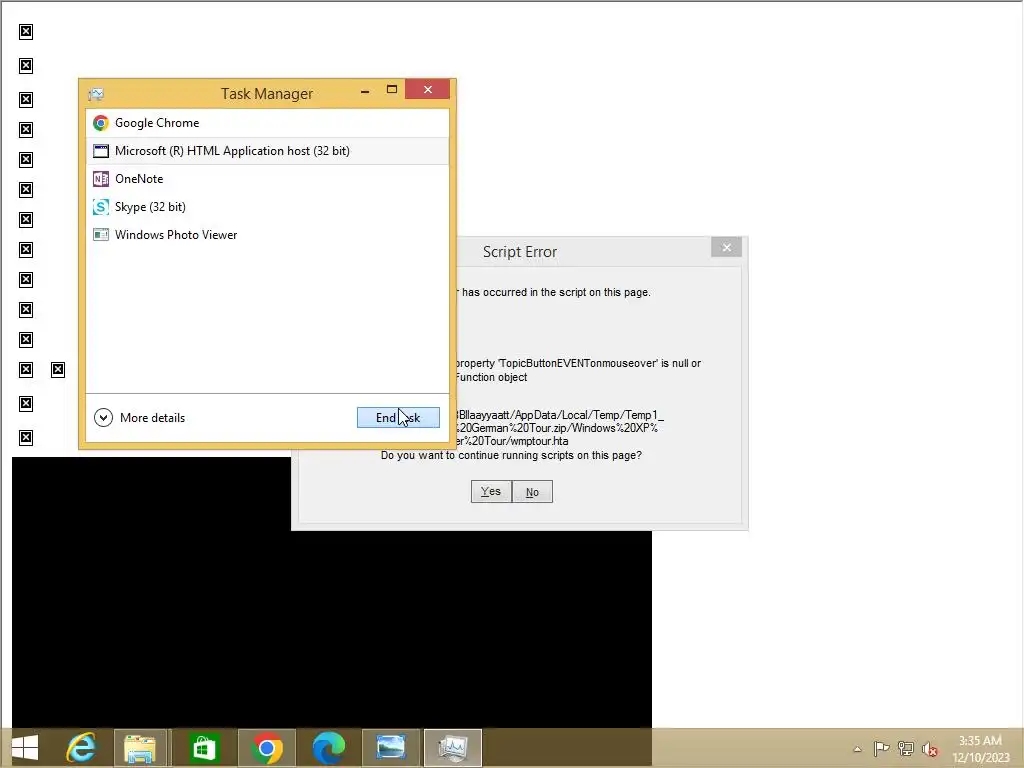This screenshot has height=768, width=1024.
Task: Select the Skype (32 bit) row
Action: (267, 207)
